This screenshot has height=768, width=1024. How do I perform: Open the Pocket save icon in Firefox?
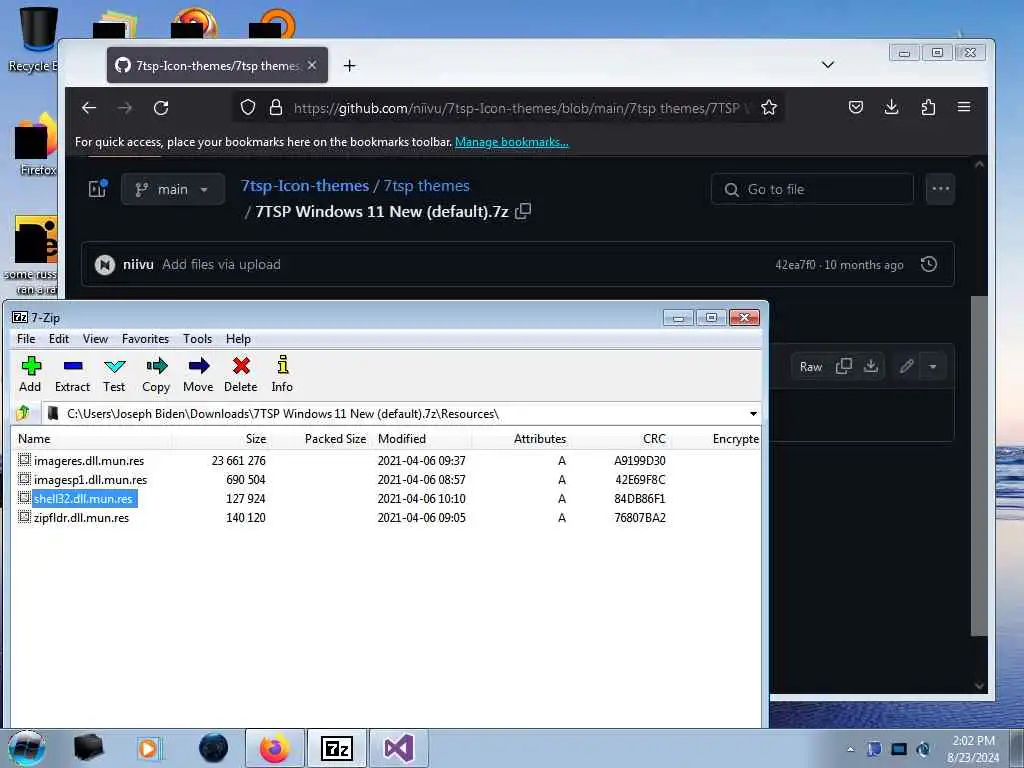pyautogui.click(x=856, y=107)
